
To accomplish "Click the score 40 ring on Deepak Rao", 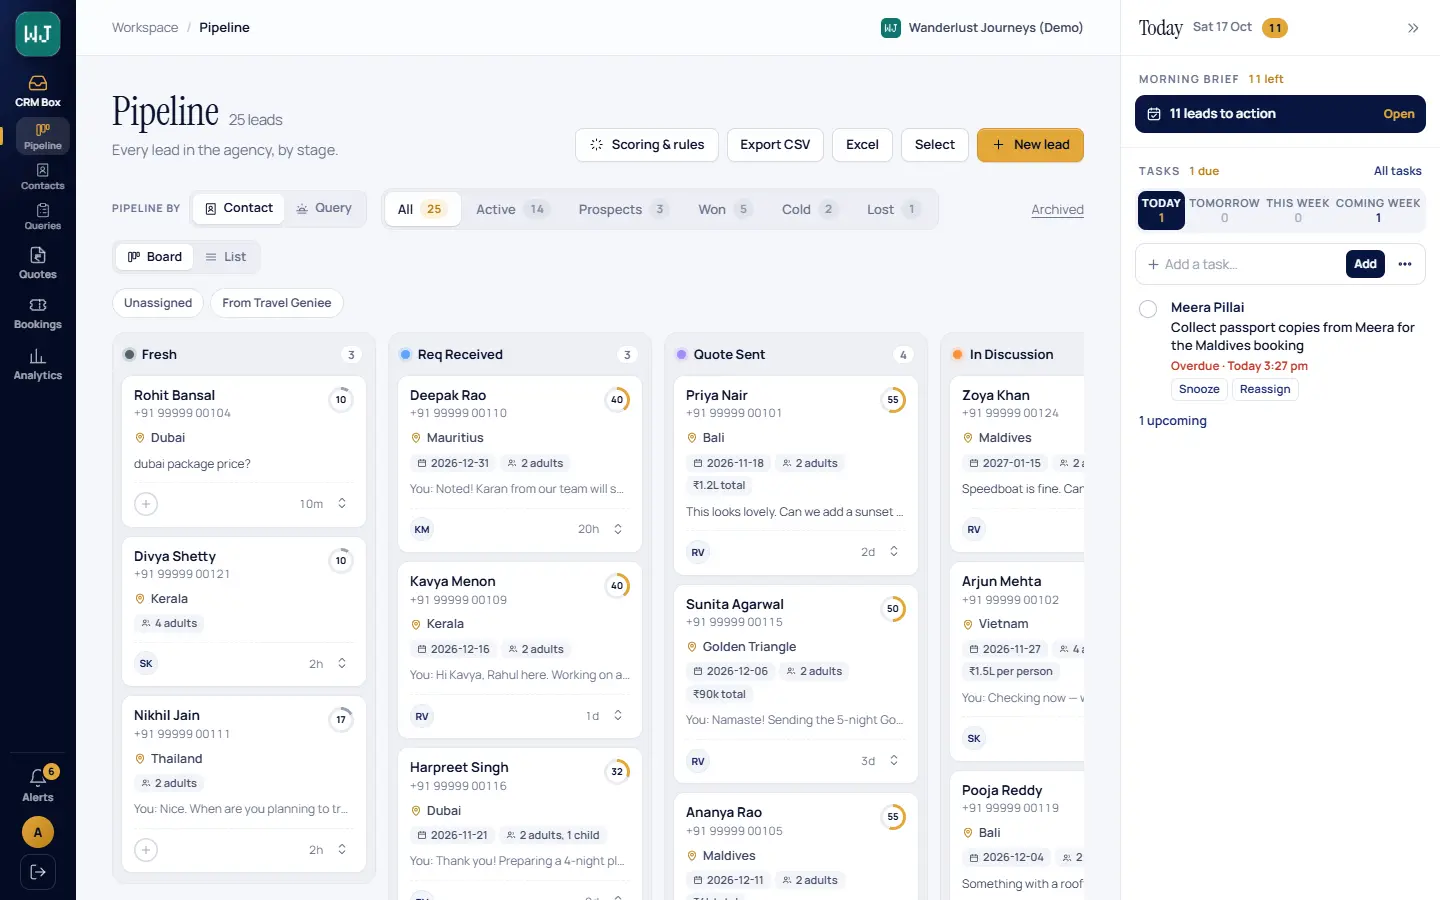I will click(617, 400).
